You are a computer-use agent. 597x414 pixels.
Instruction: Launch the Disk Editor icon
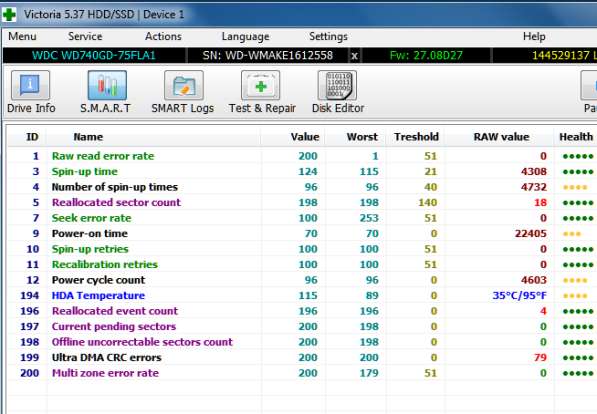click(337, 86)
